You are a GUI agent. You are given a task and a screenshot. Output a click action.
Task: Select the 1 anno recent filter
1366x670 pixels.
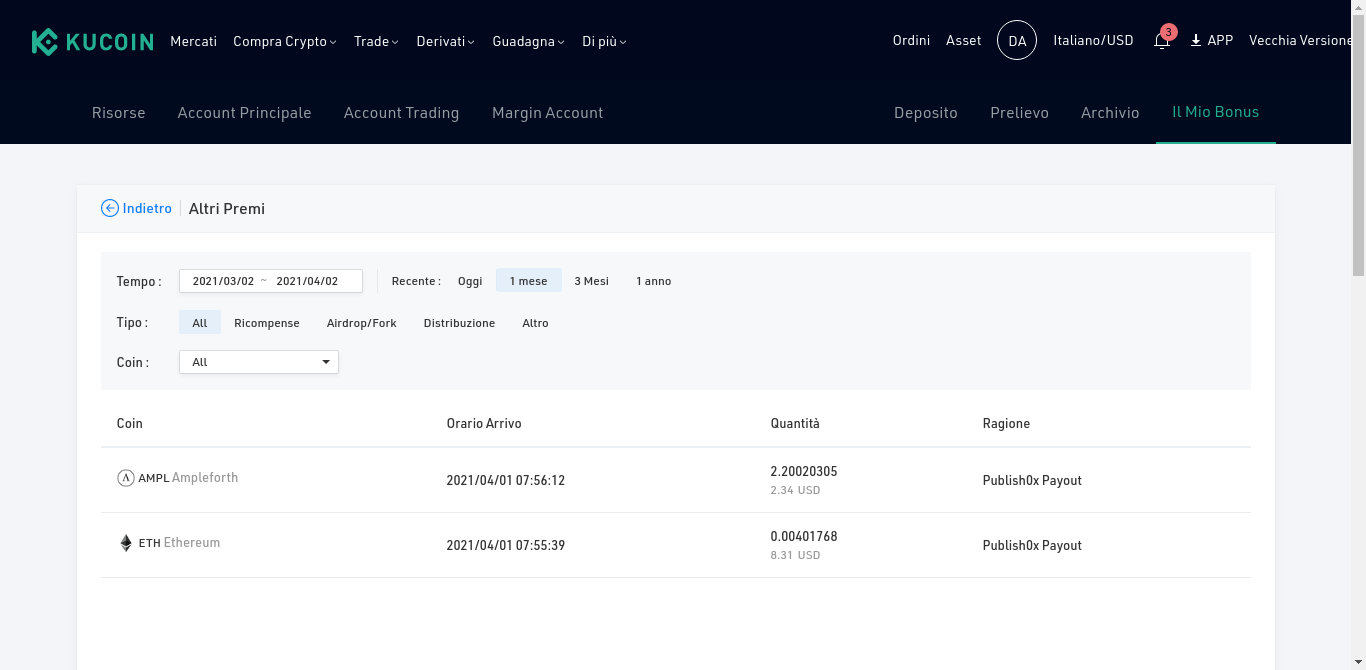coord(654,281)
